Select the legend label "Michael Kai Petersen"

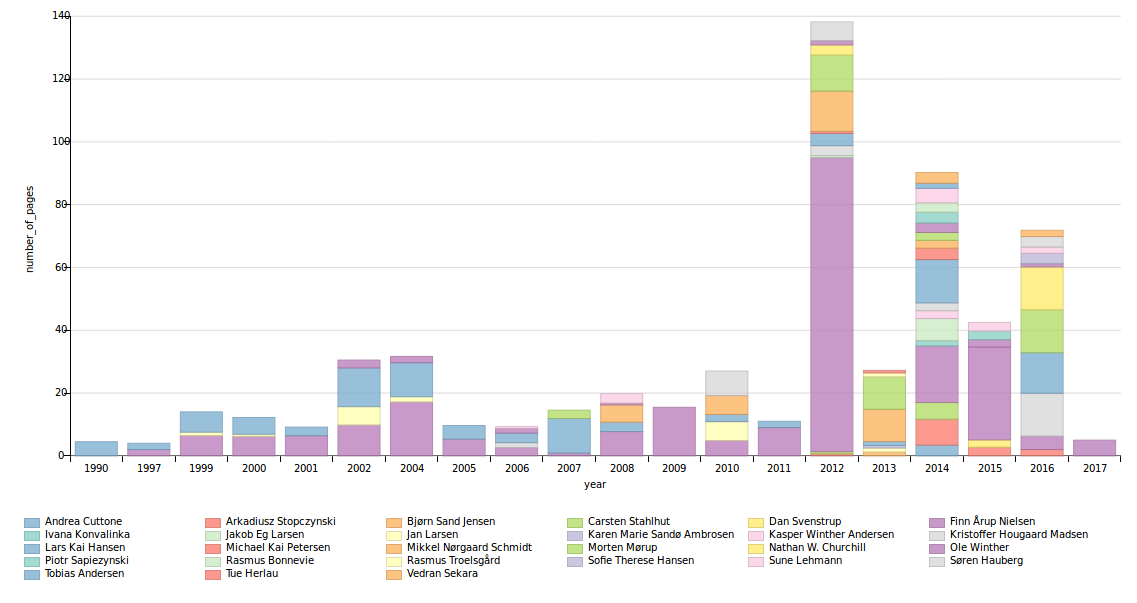pyautogui.click(x=278, y=548)
